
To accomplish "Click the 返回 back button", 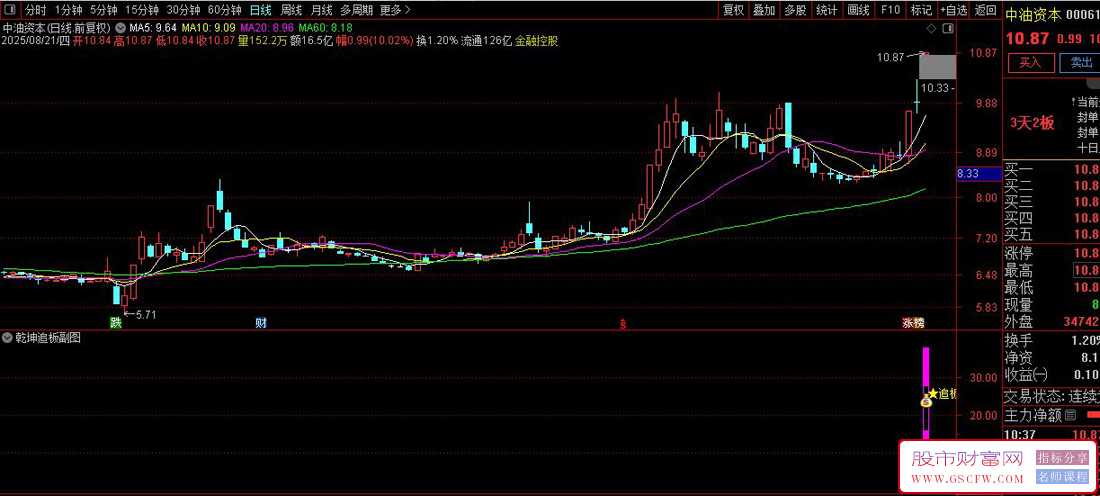I will click(x=985, y=10).
